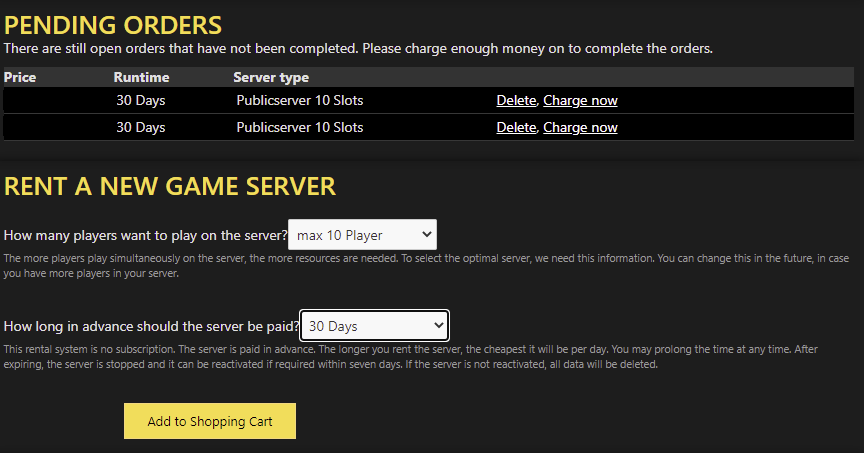
Task: Click the open orders notice text
Action: click(x=358, y=48)
